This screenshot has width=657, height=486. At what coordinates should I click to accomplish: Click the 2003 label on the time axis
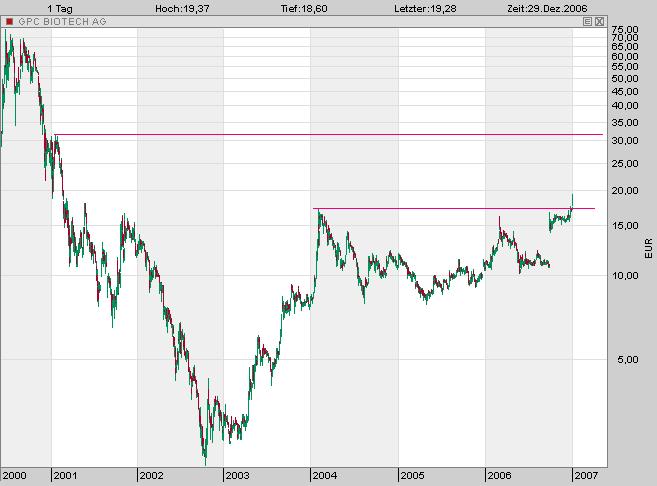[x=238, y=476]
